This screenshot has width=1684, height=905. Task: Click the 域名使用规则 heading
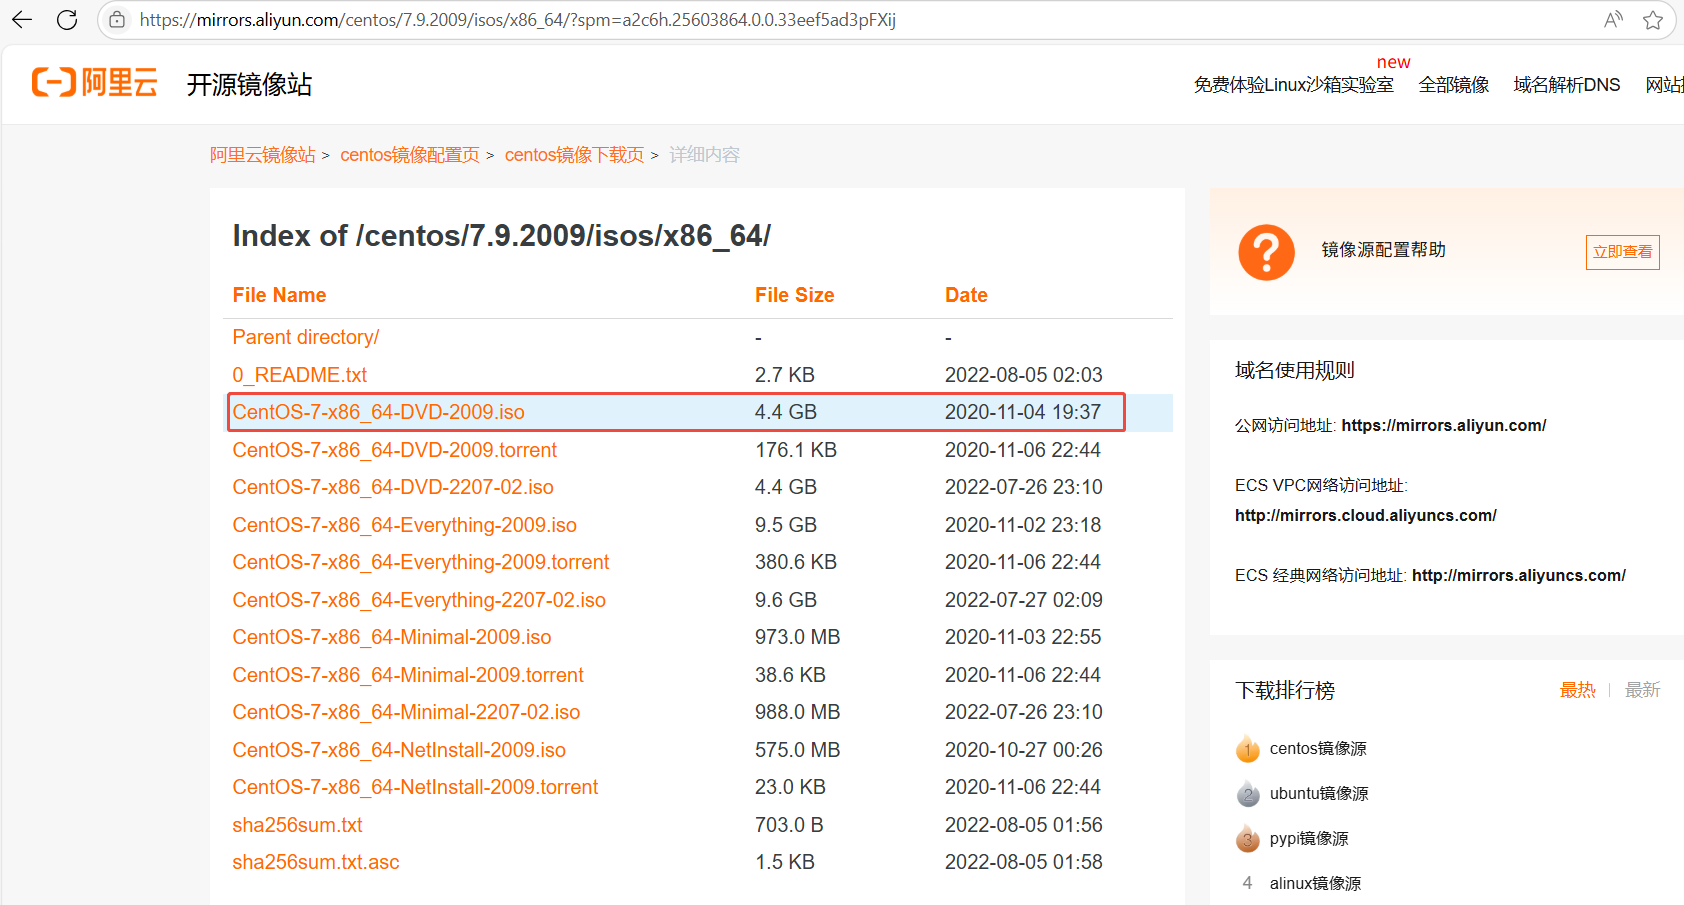click(1295, 370)
